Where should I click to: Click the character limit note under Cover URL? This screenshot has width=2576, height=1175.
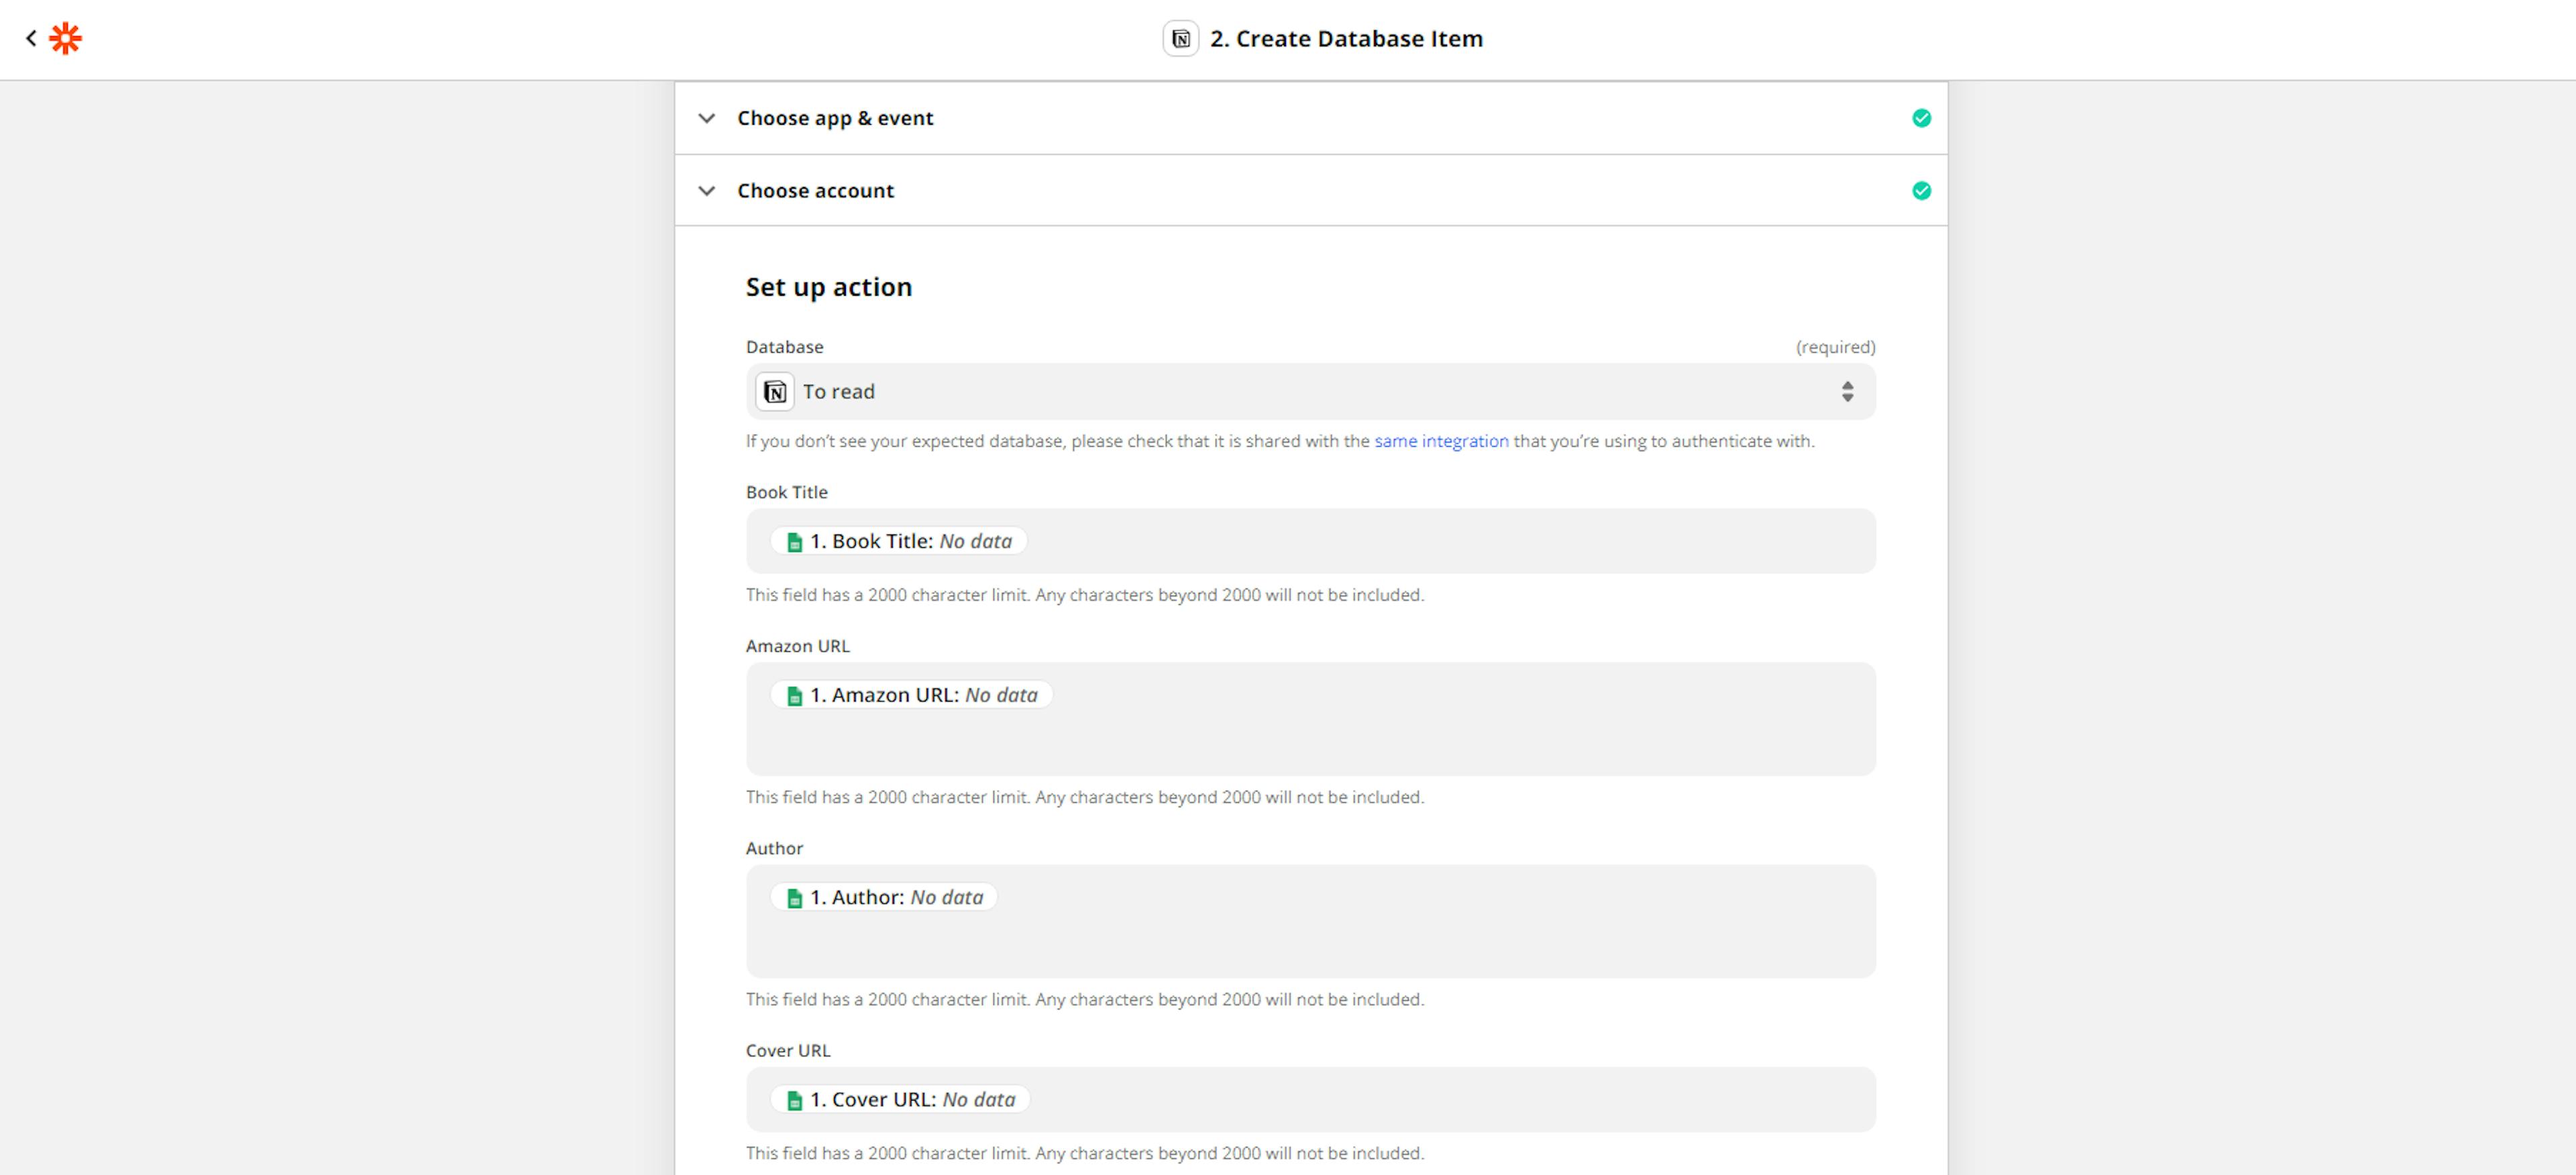click(1084, 1153)
